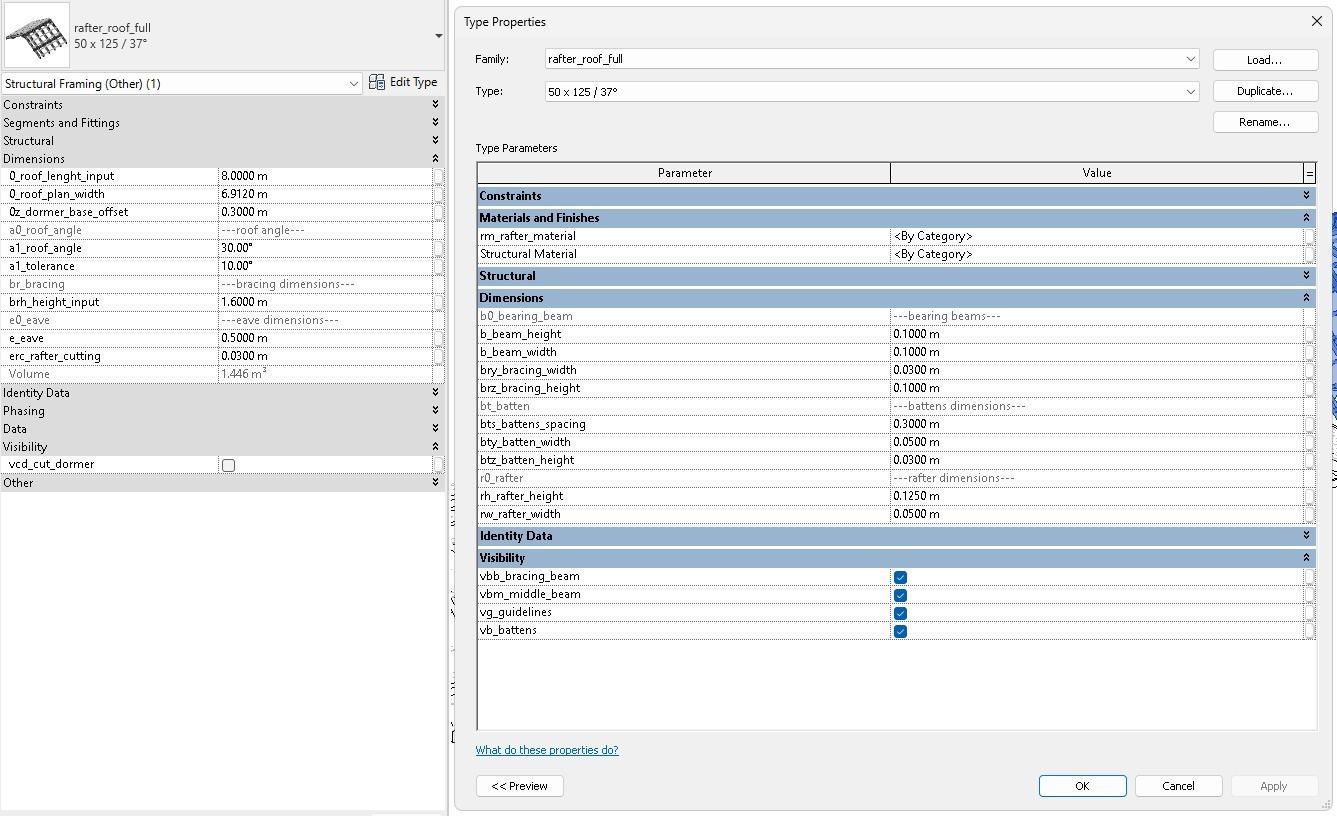Expand the Other group in Properties palette

[435, 483]
